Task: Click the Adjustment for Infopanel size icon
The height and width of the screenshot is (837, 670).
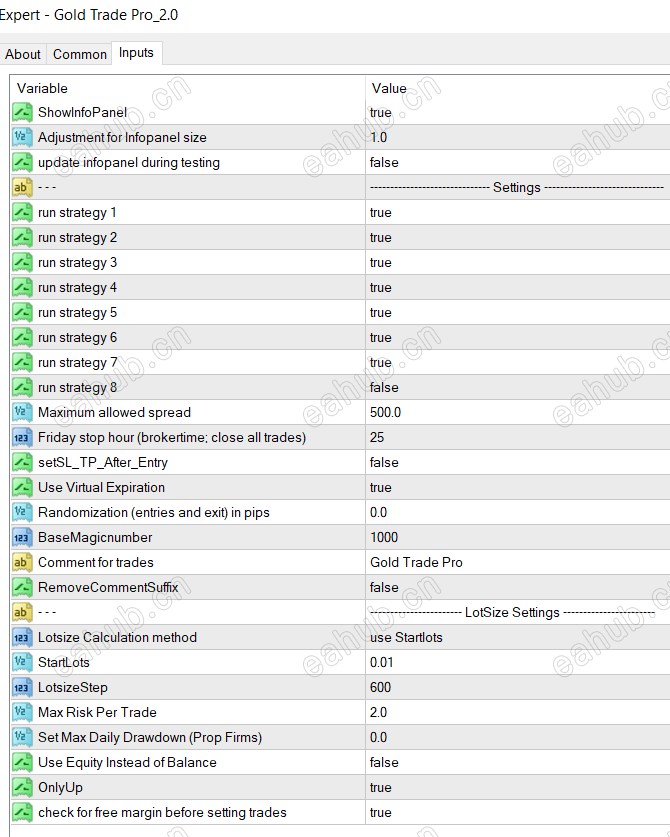Action: click(22, 138)
